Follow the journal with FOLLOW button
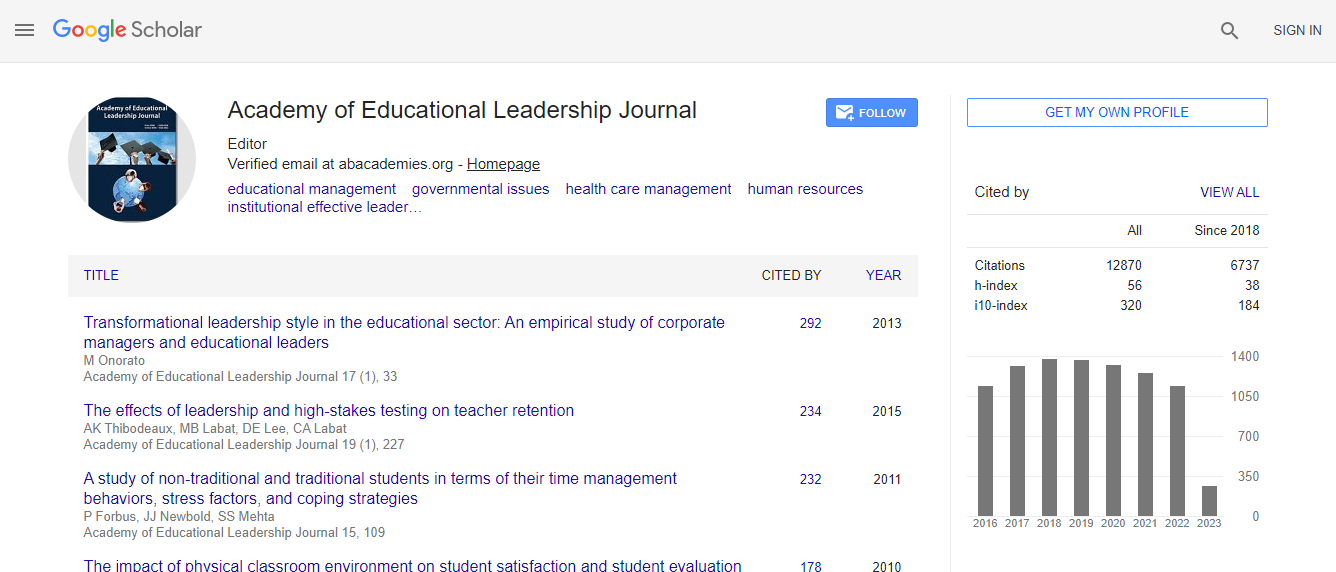The image size is (1336, 572). (x=872, y=113)
